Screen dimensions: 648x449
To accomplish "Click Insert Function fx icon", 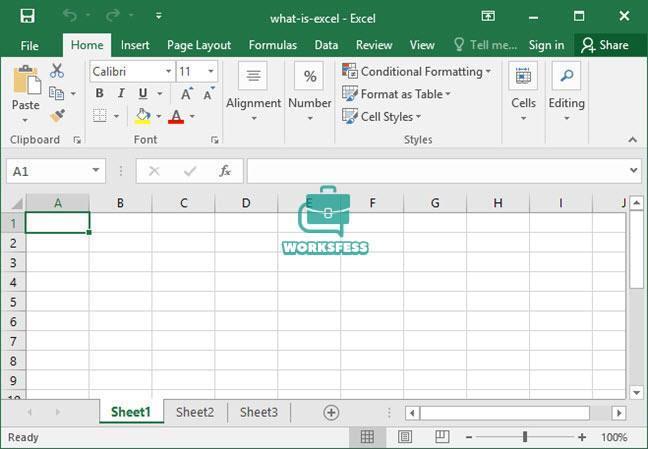I will point(225,171).
